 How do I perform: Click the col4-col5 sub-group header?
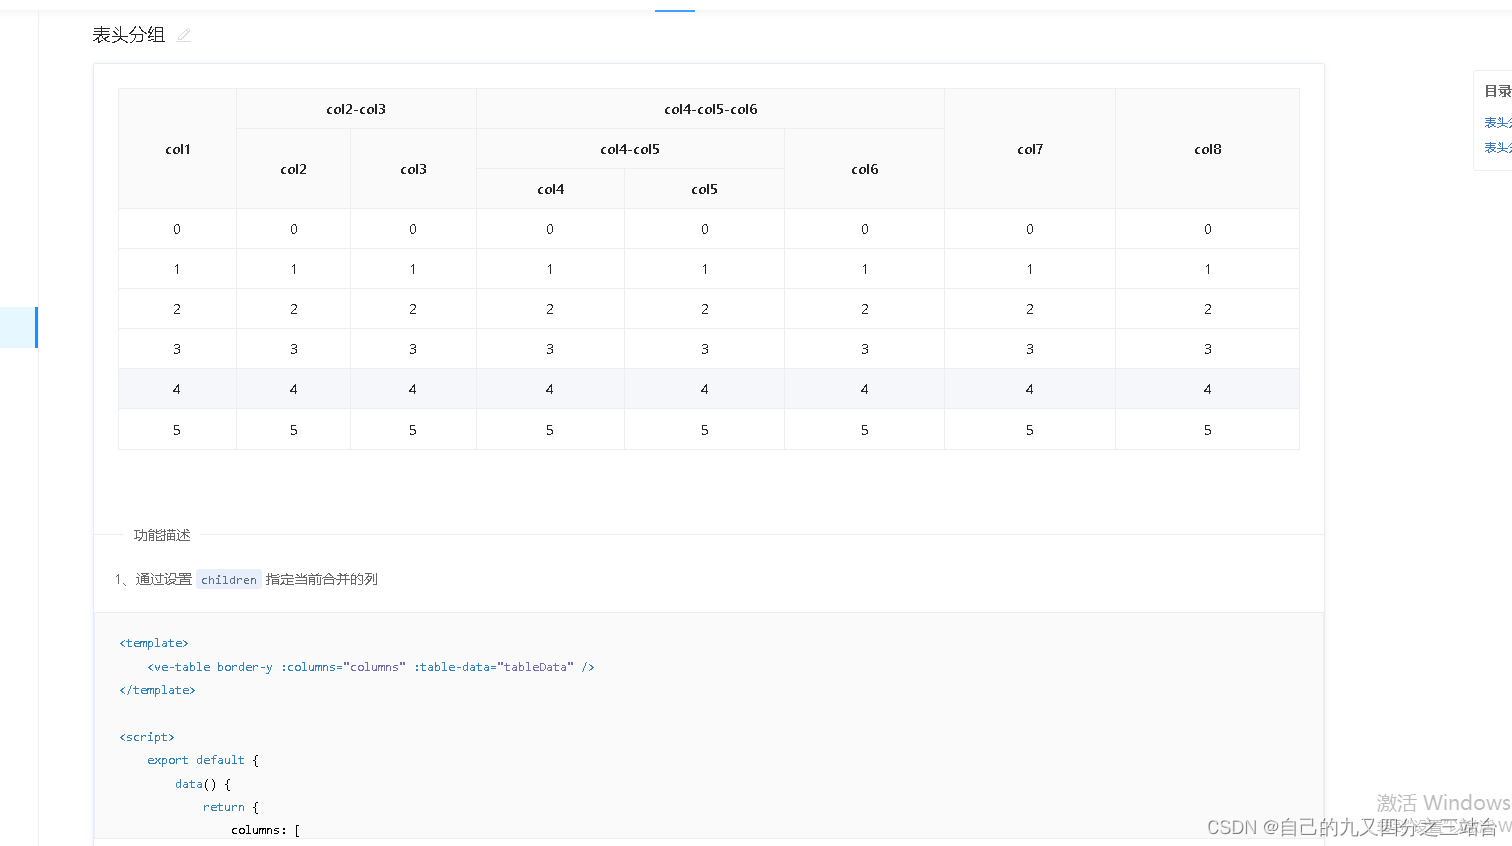[630, 149]
